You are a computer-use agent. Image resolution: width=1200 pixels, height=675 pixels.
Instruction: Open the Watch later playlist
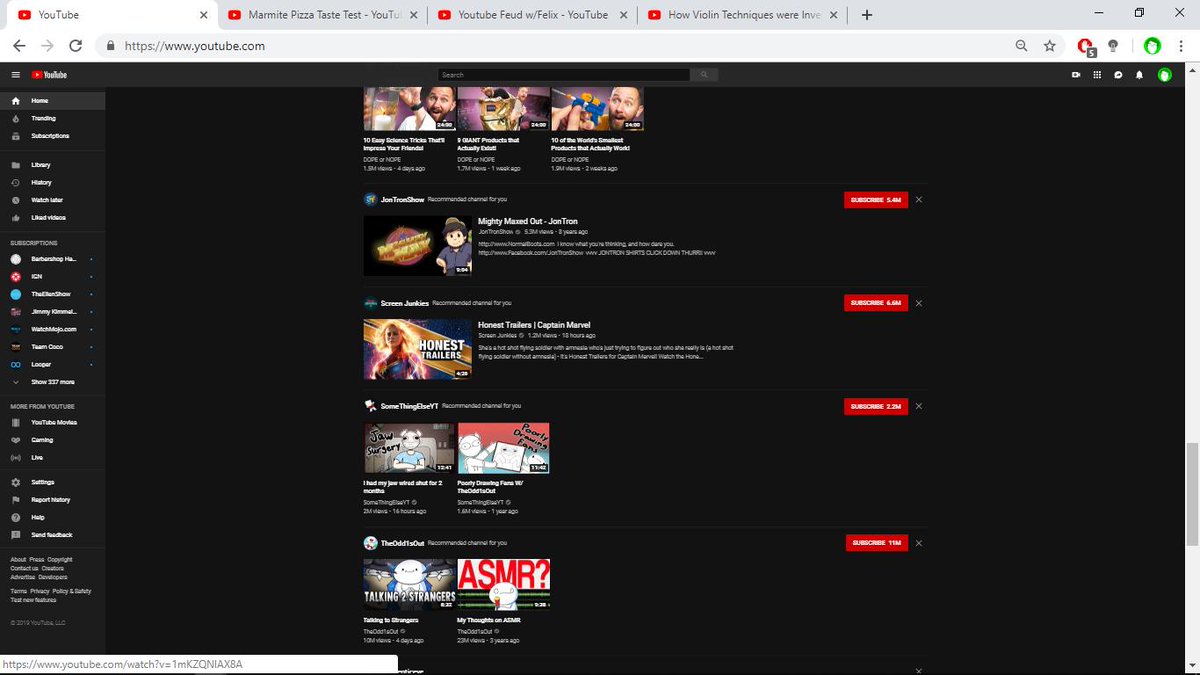(x=52, y=200)
